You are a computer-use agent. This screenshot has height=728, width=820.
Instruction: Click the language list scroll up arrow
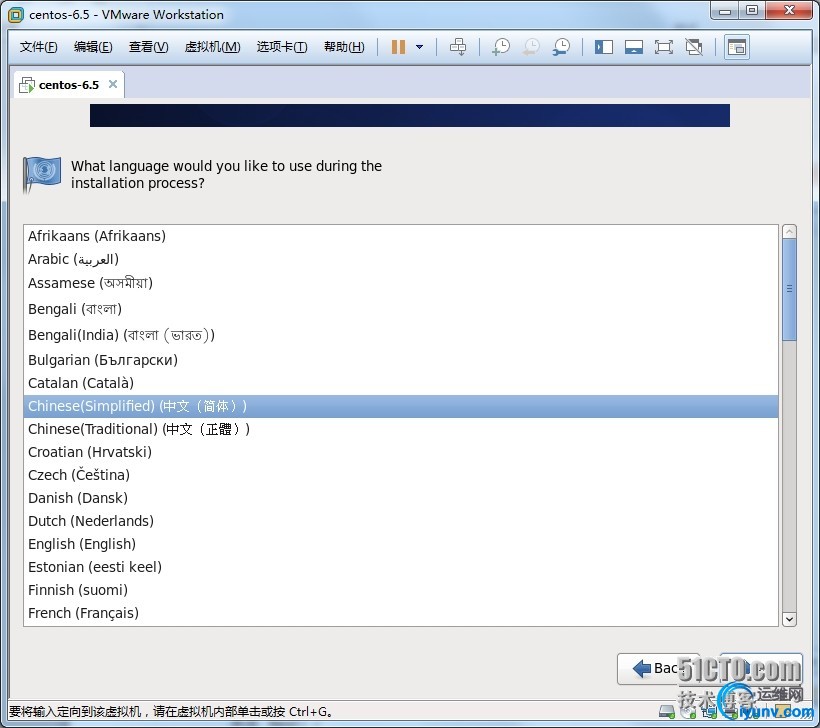[x=789, y=231]
